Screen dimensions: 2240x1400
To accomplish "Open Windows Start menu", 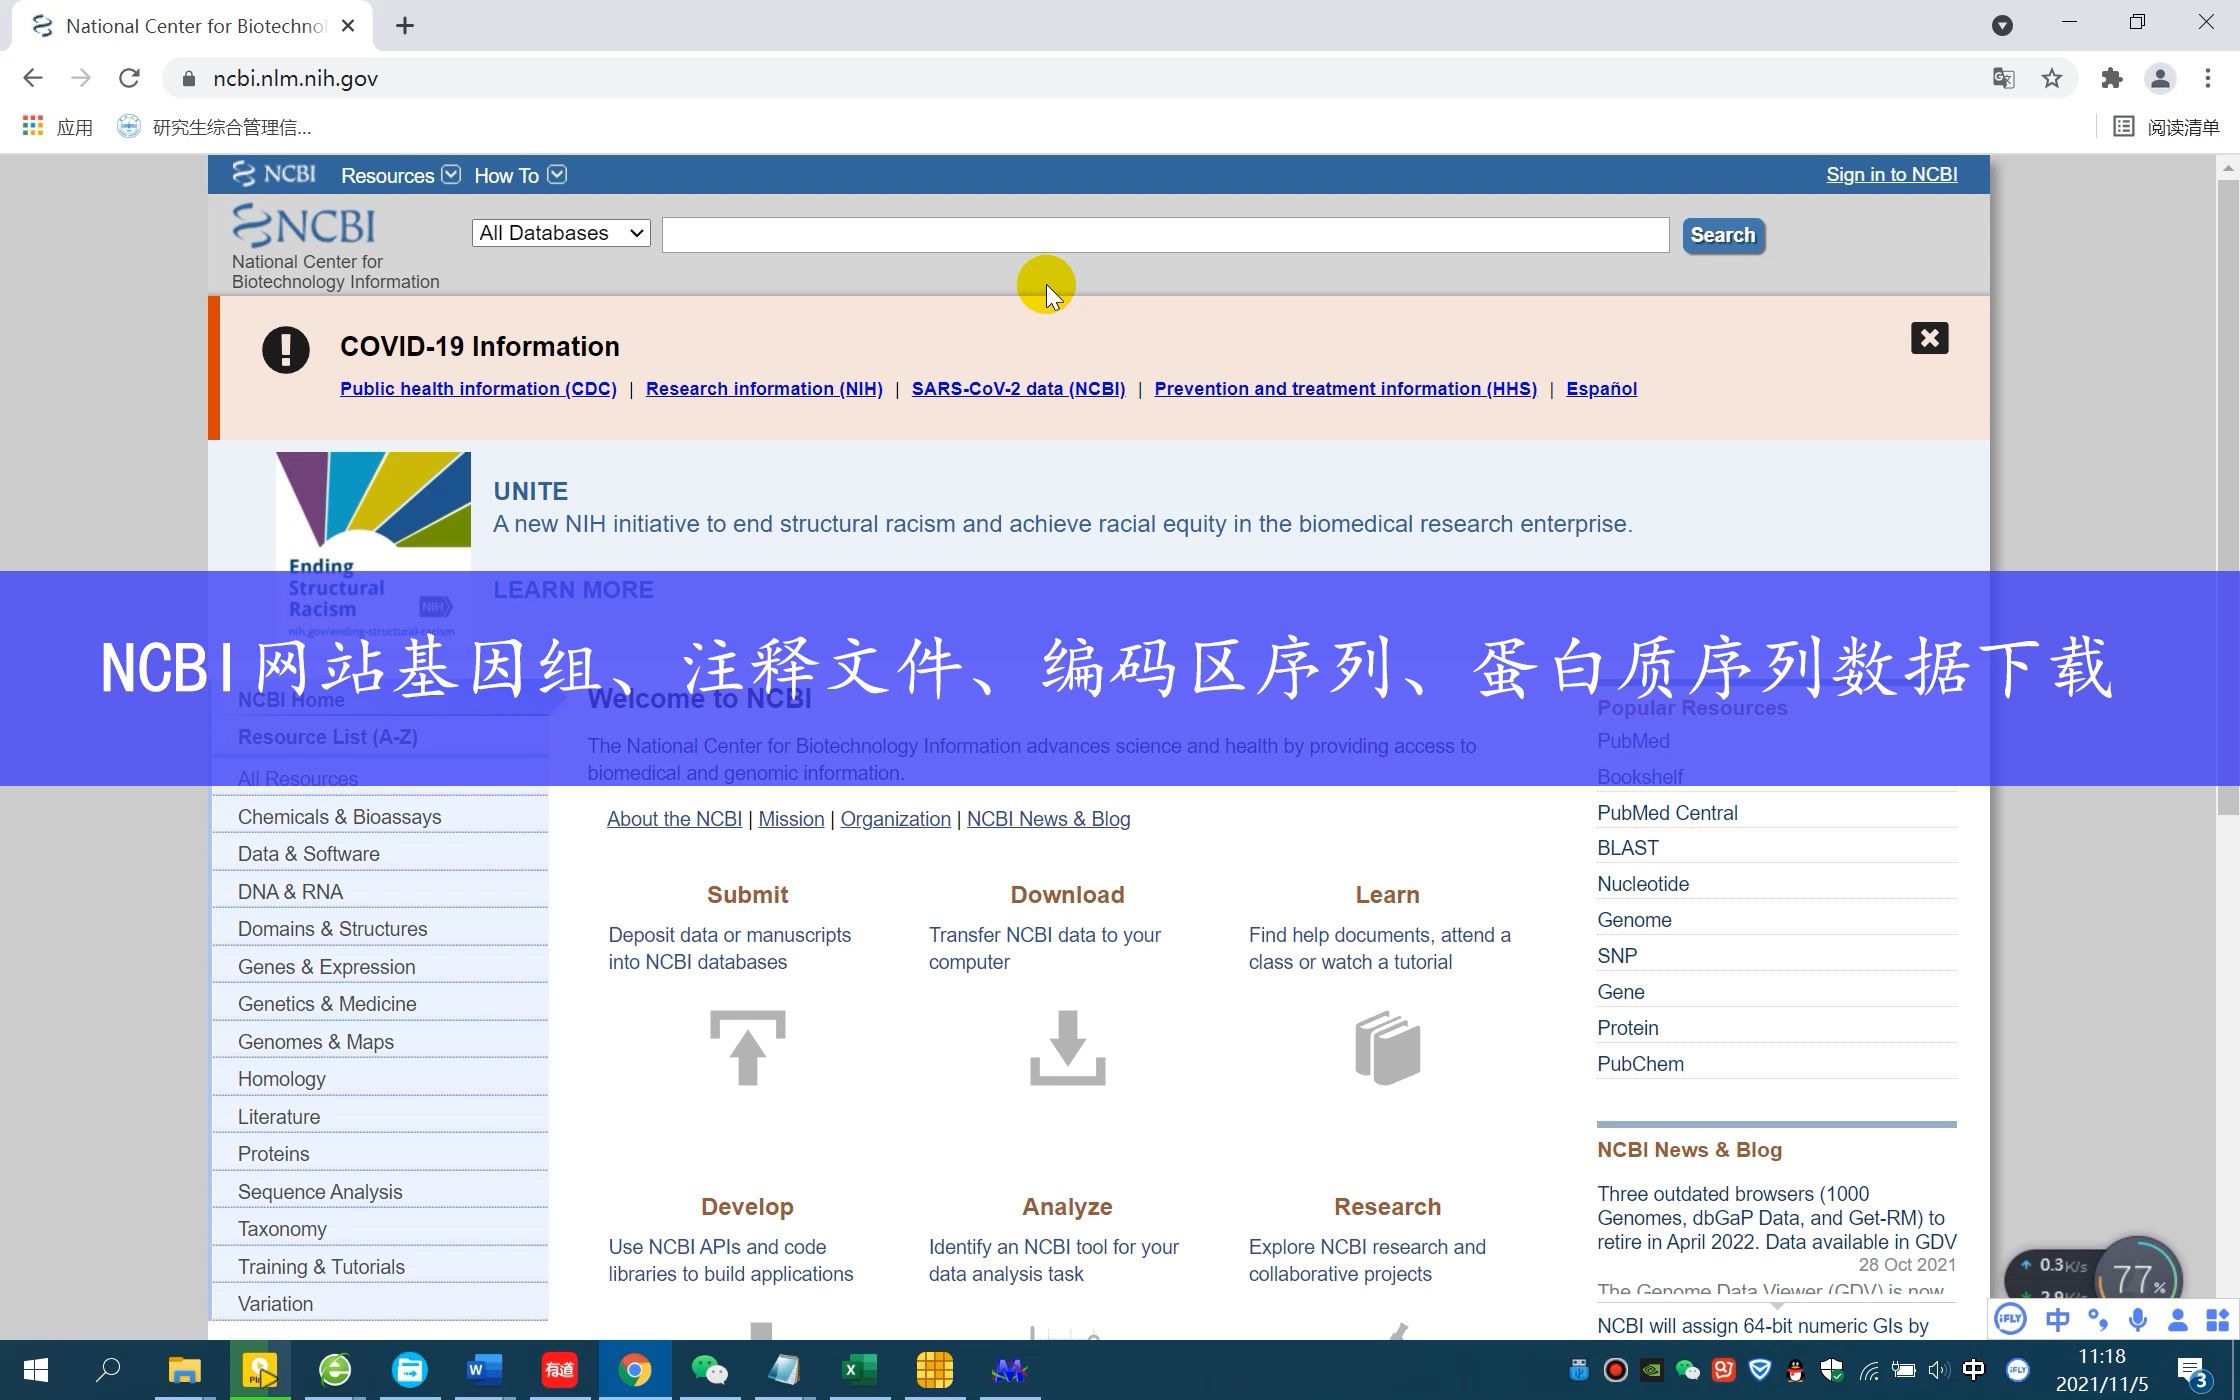I will 36,1370.
